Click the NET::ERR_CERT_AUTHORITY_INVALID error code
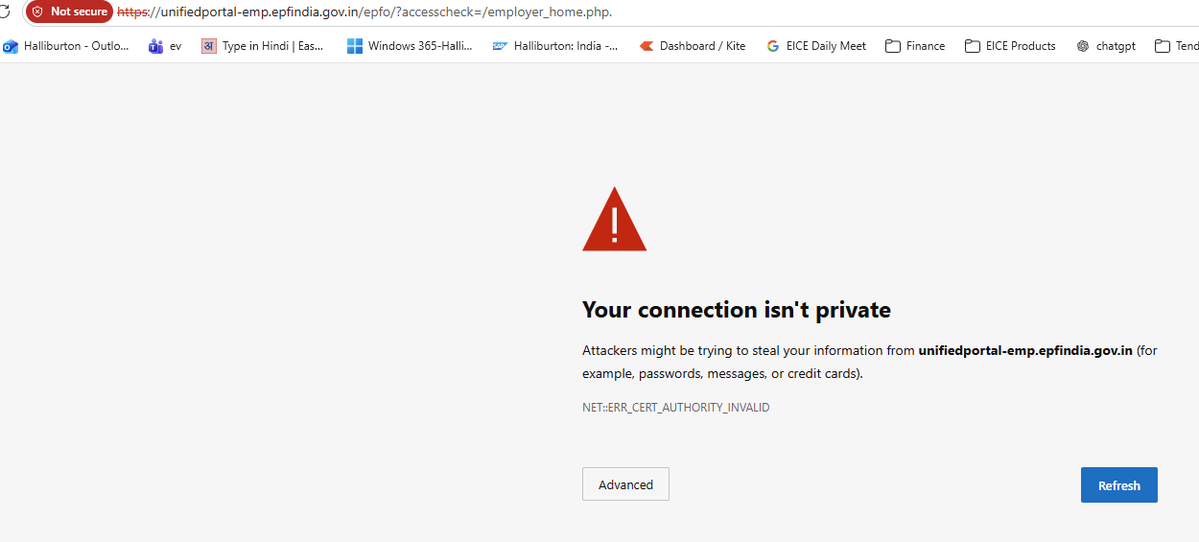The image size is (1199, 542). coord(676,407)
